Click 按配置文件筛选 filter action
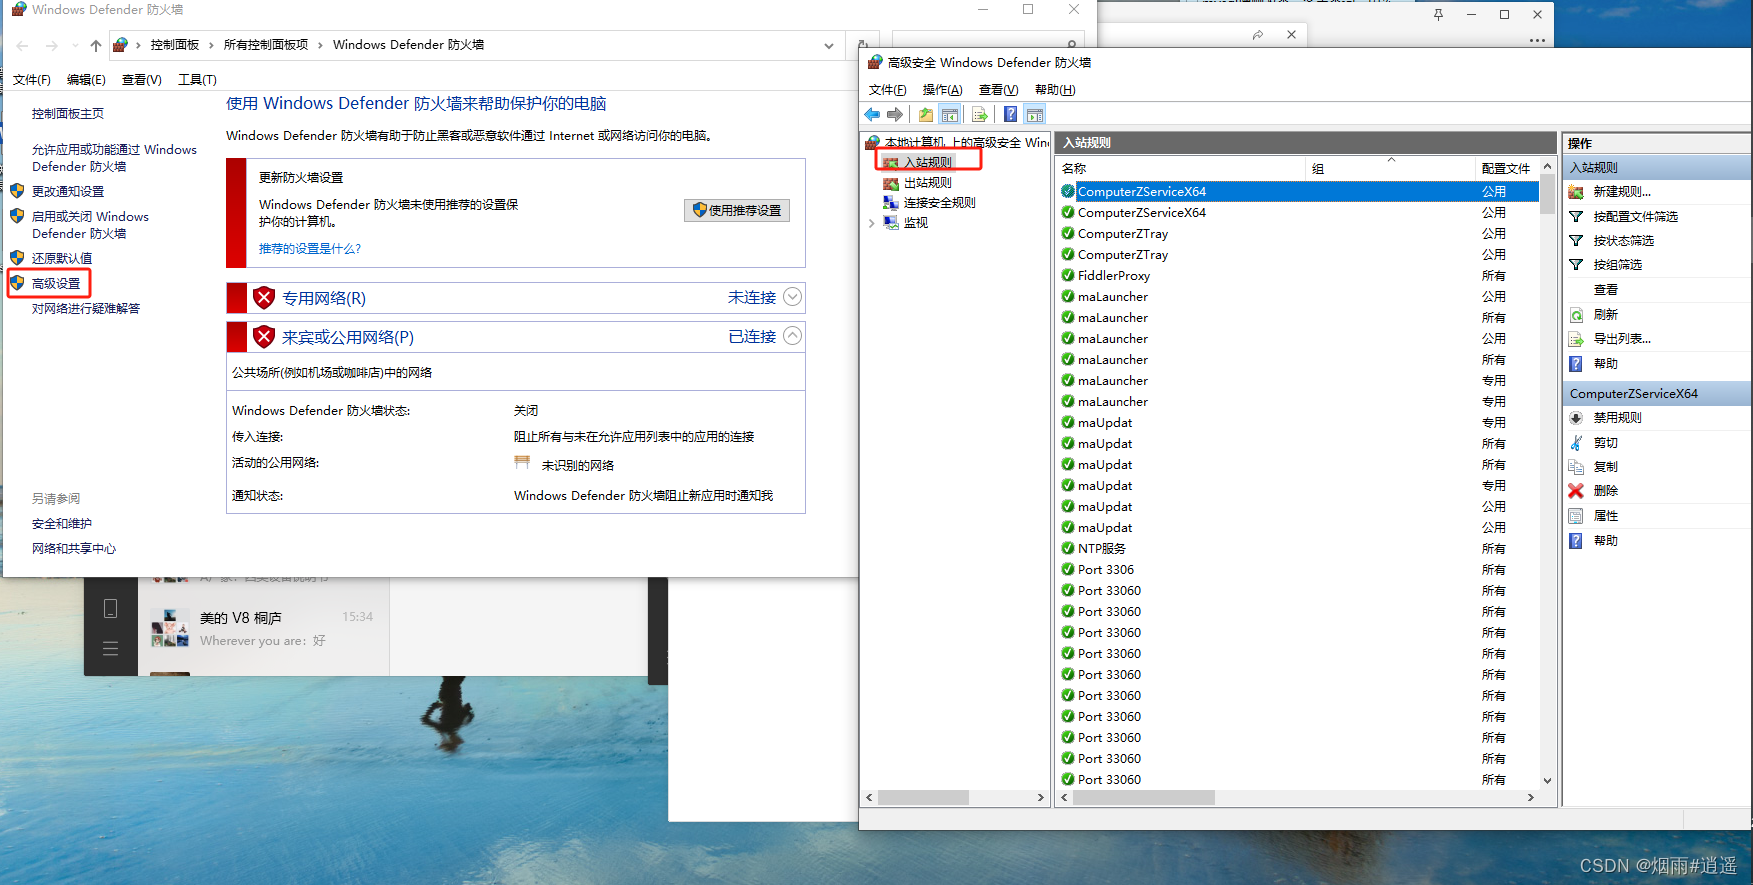This screenshot has width=1753, height=885. 1635,216
